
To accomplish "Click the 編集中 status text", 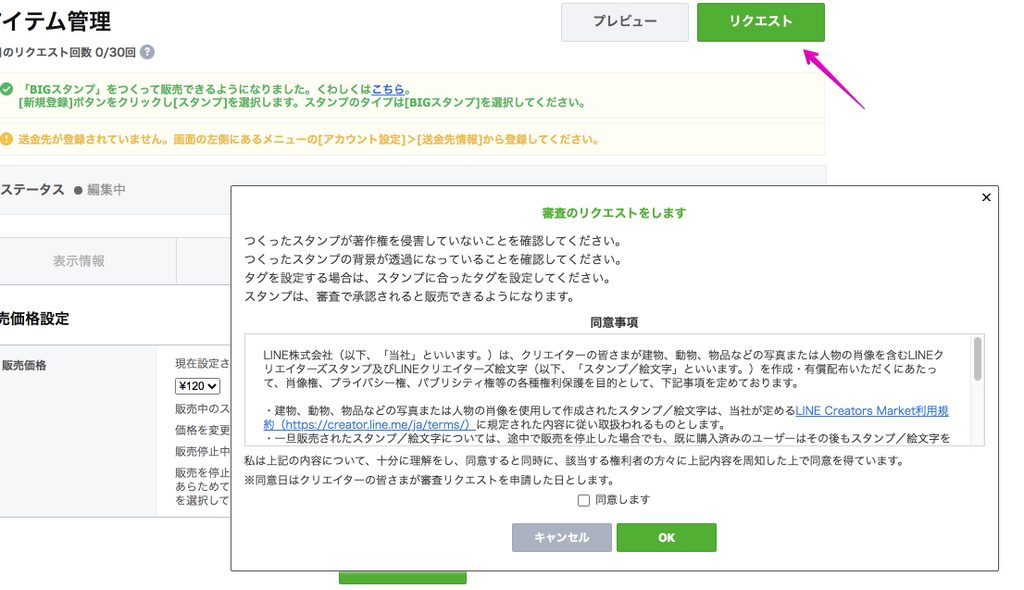I will click(106, 190).
